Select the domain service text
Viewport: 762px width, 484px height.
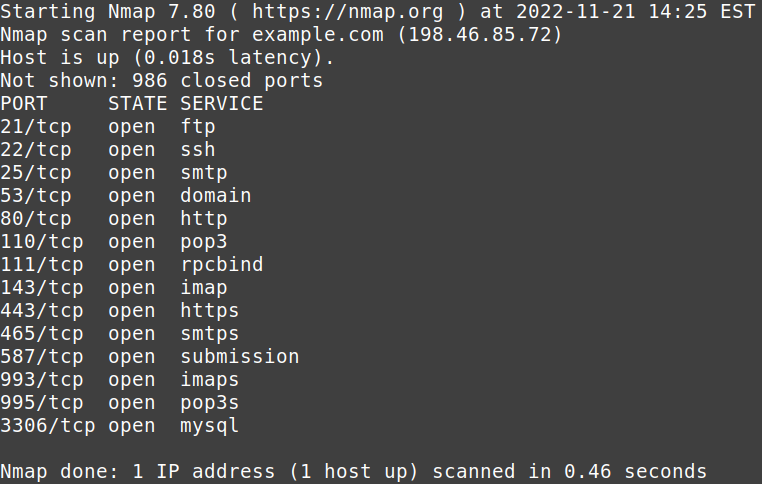click(x=216, y=195)
